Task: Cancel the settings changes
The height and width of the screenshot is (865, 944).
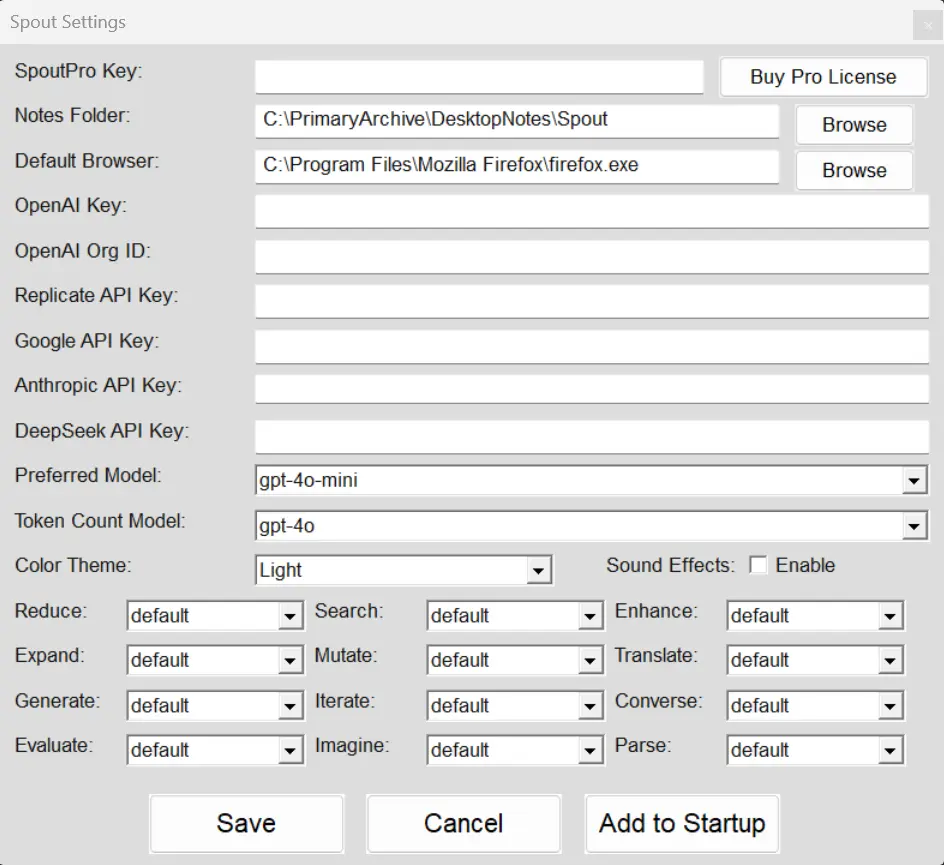Action: 463,823
